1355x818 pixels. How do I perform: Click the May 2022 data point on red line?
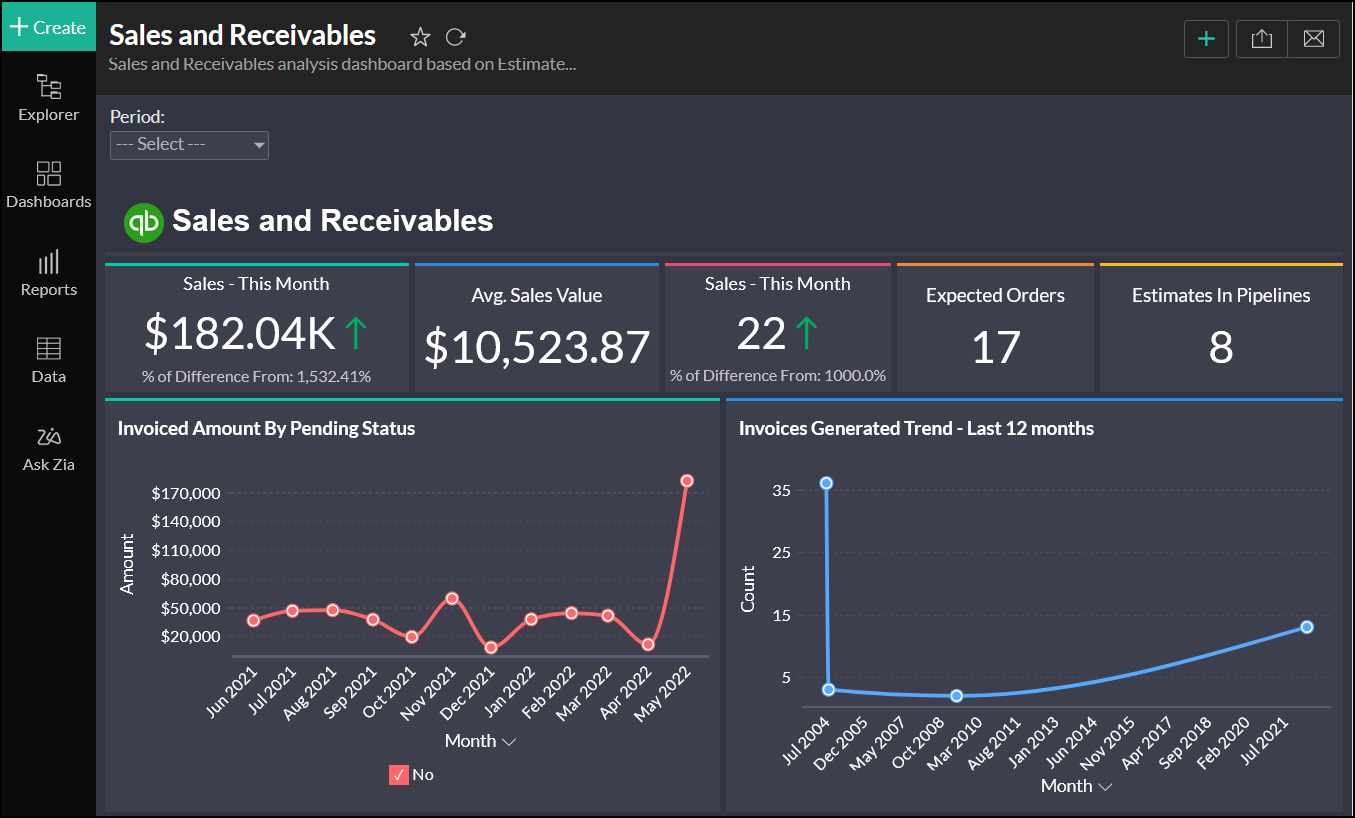click(x=687, y=481)
